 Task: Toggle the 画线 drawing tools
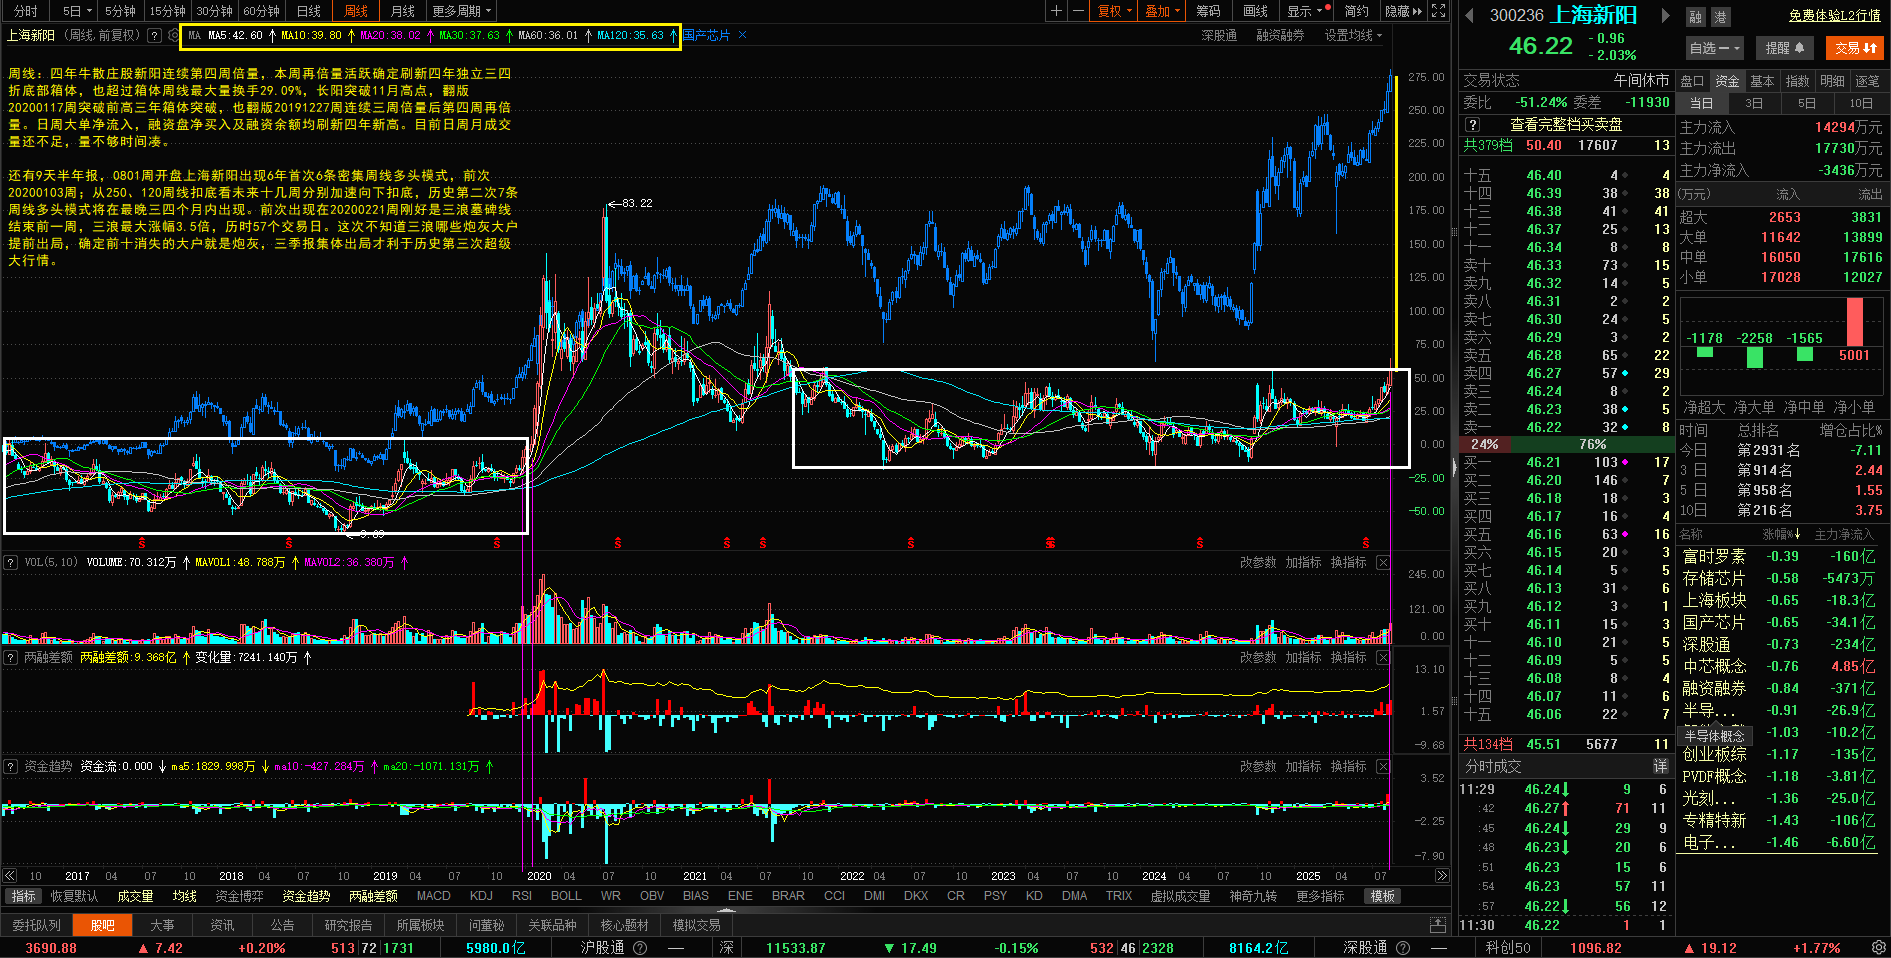(1255, 11)
